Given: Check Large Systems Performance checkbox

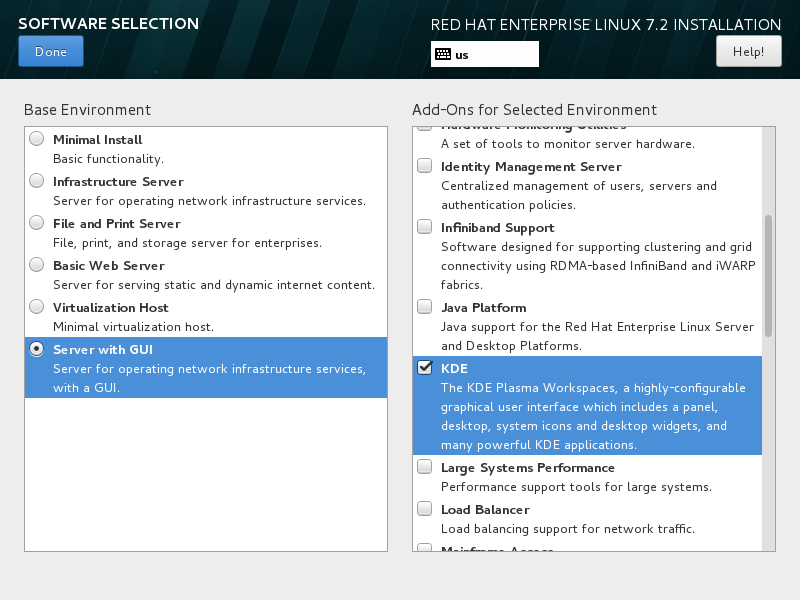Looking at the screenshot, I should tap(425, 467).
